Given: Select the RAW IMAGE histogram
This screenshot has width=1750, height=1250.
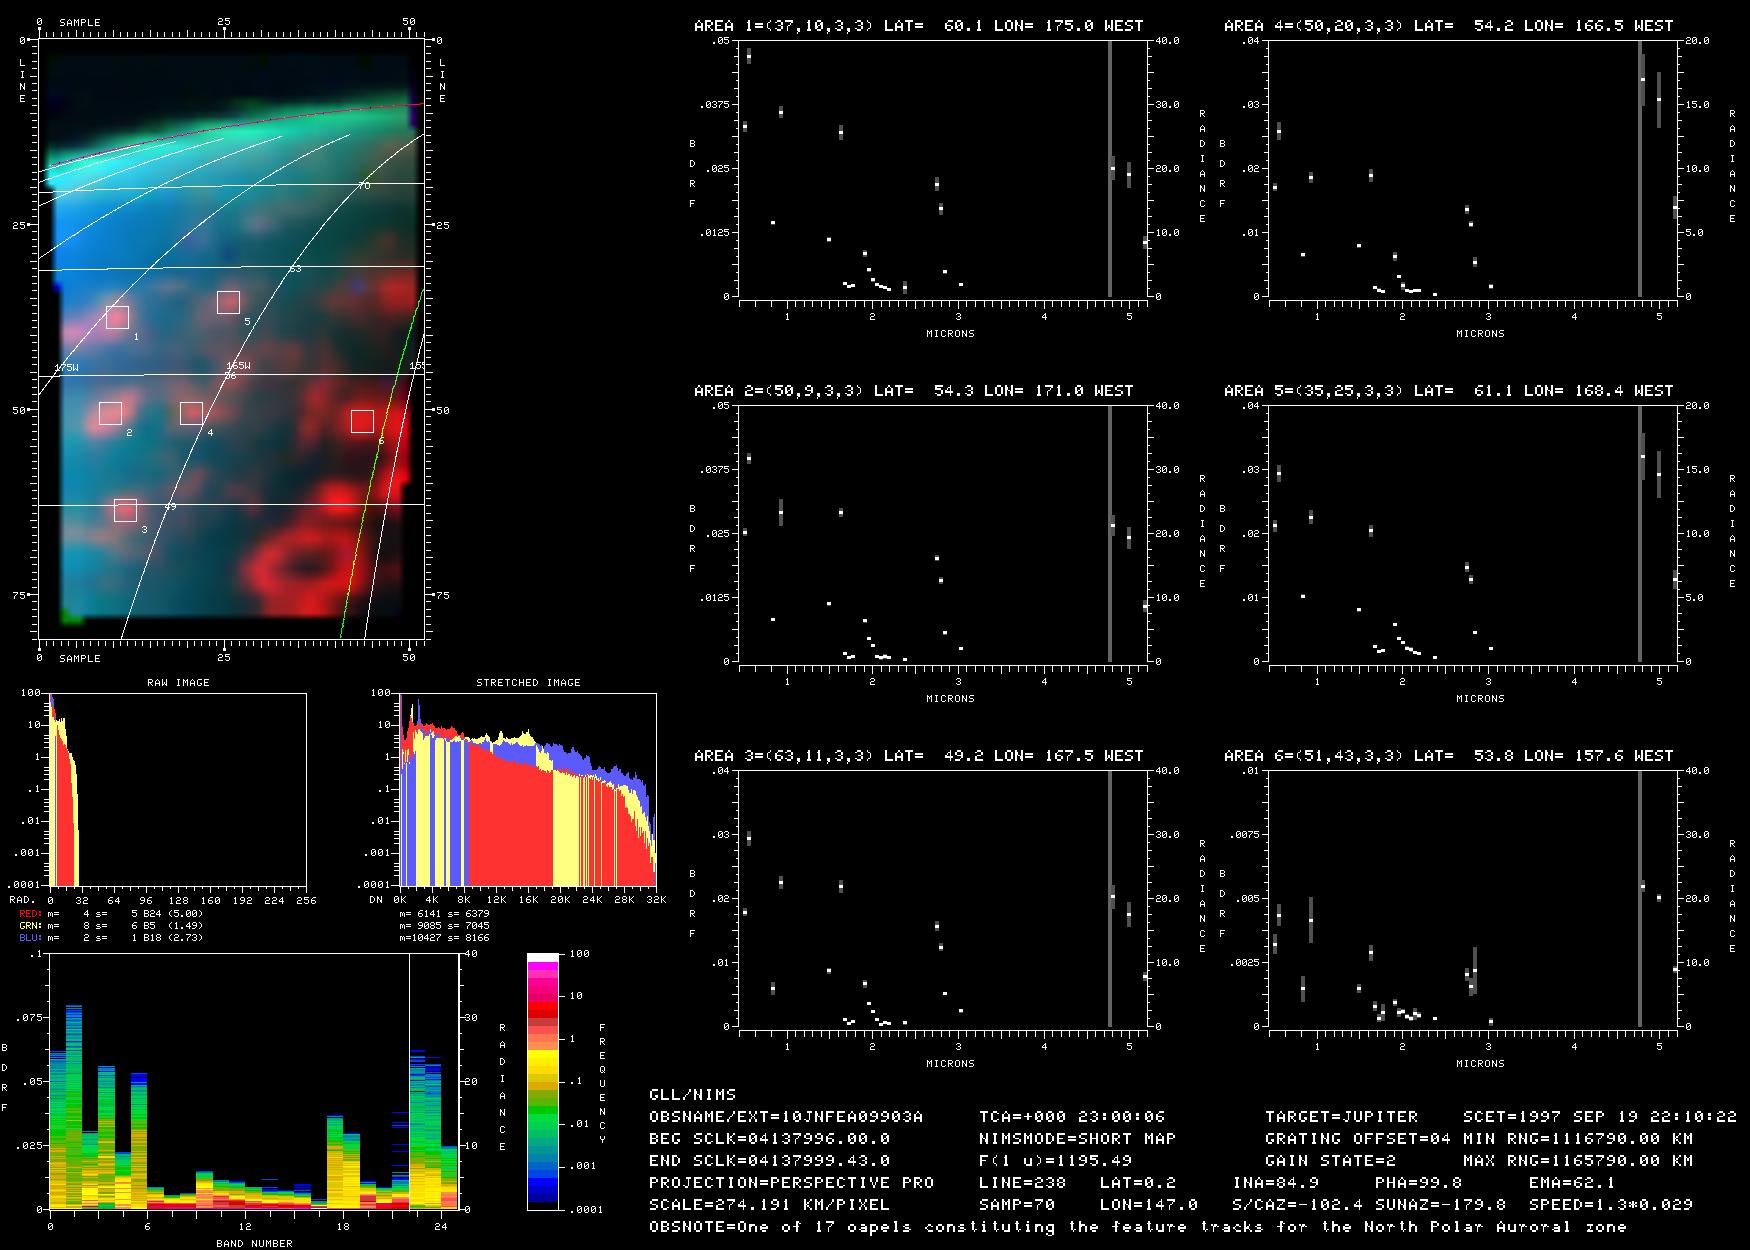Looking at the screenshot, I should click(x=178, y=790).
